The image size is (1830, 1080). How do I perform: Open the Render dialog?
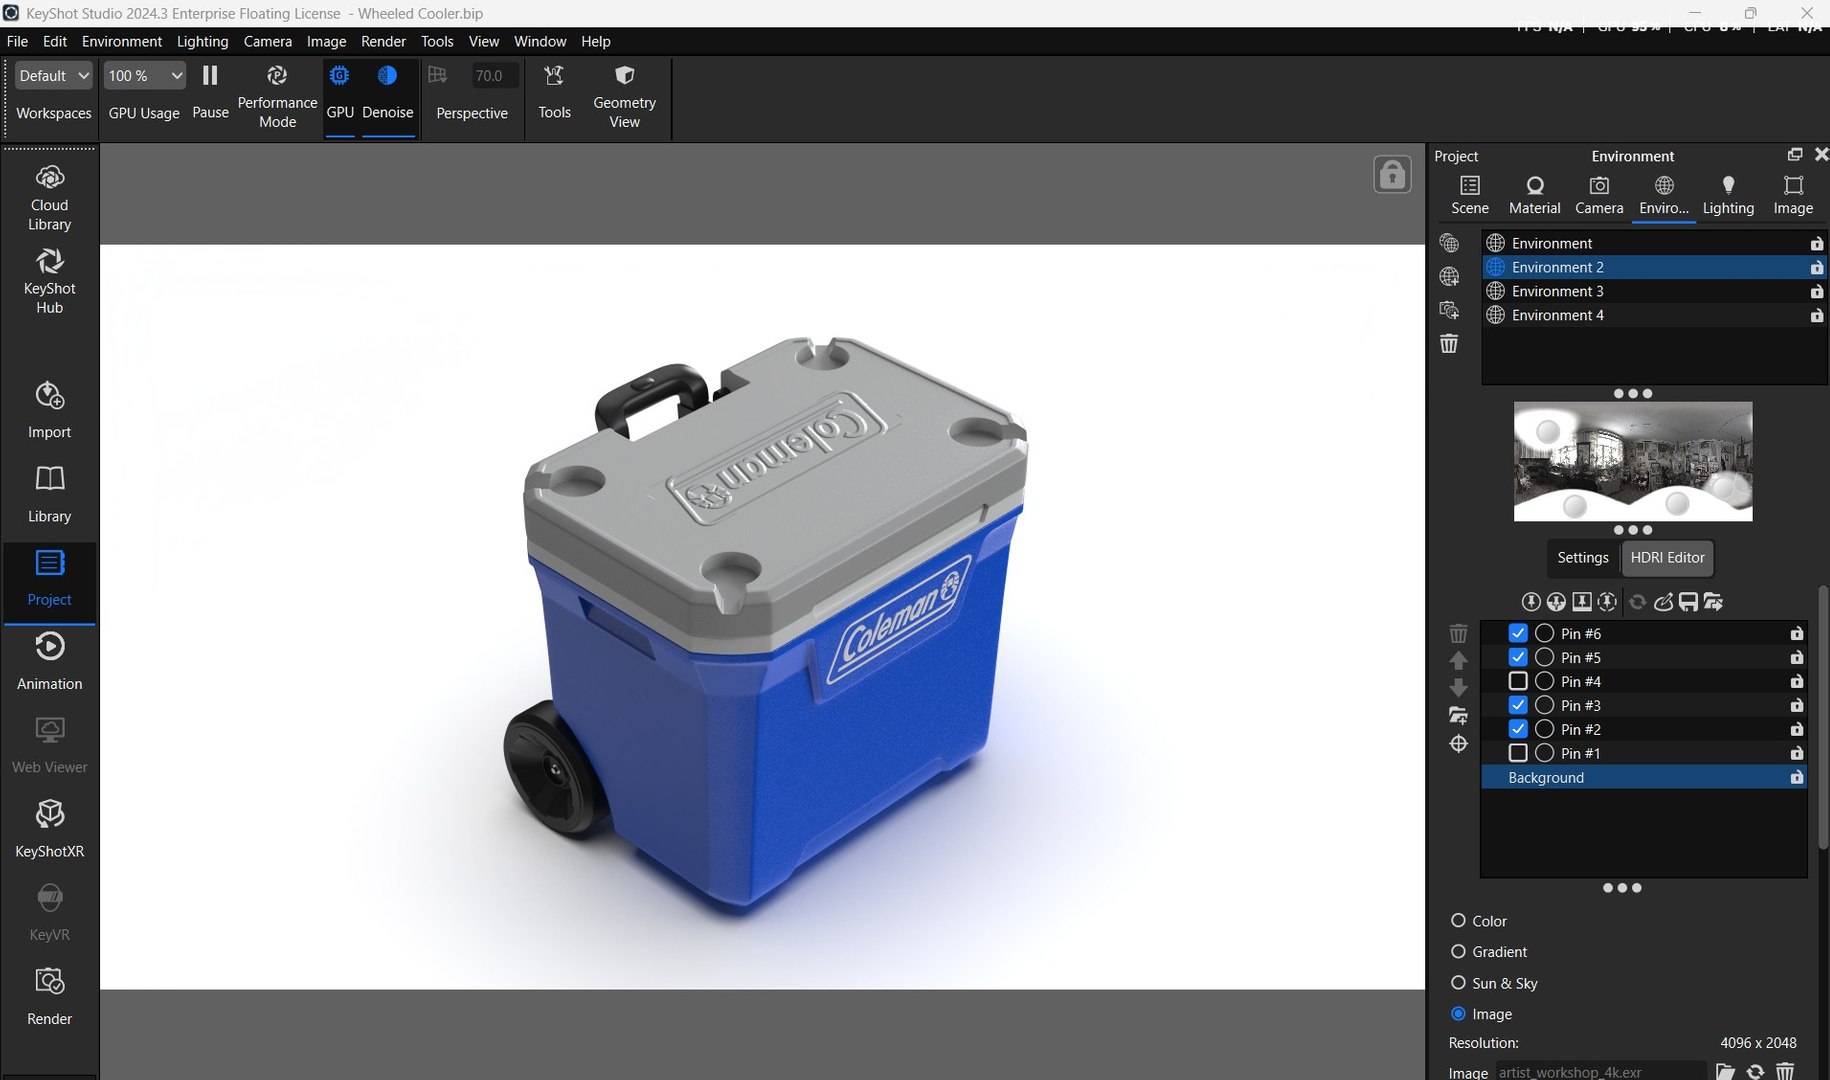pos(49,996)
